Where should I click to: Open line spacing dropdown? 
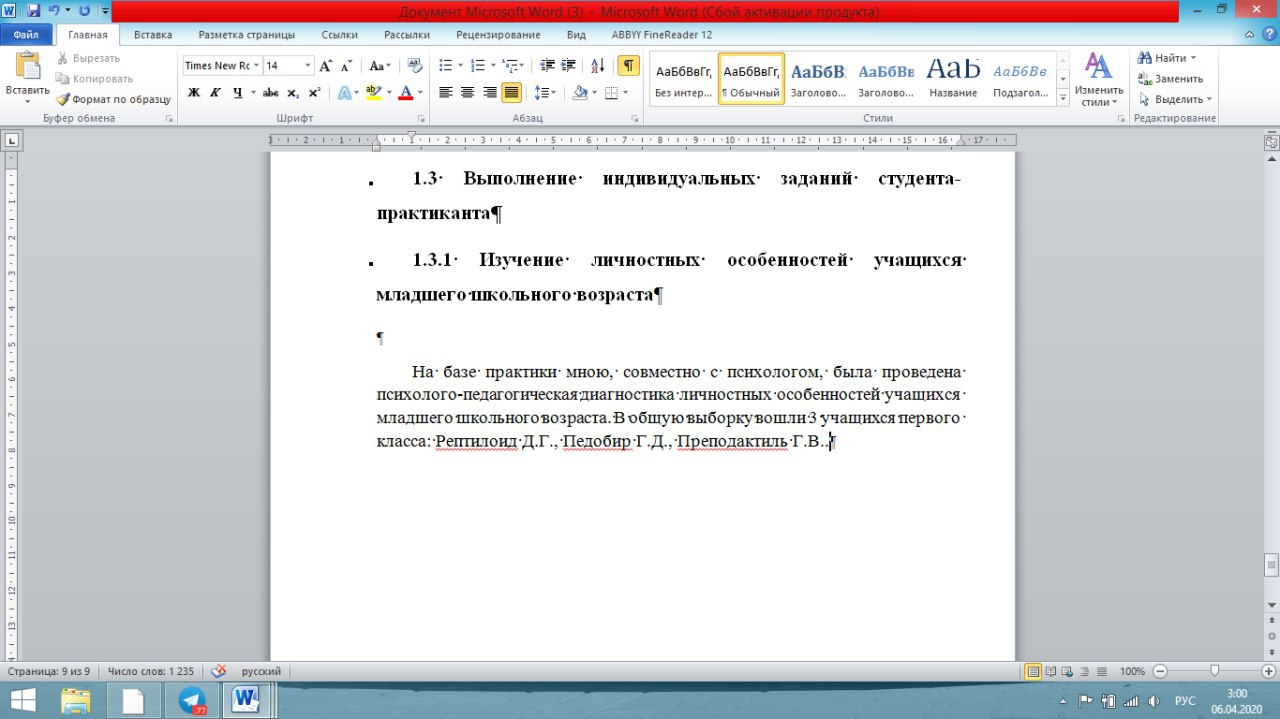point(545,93)
